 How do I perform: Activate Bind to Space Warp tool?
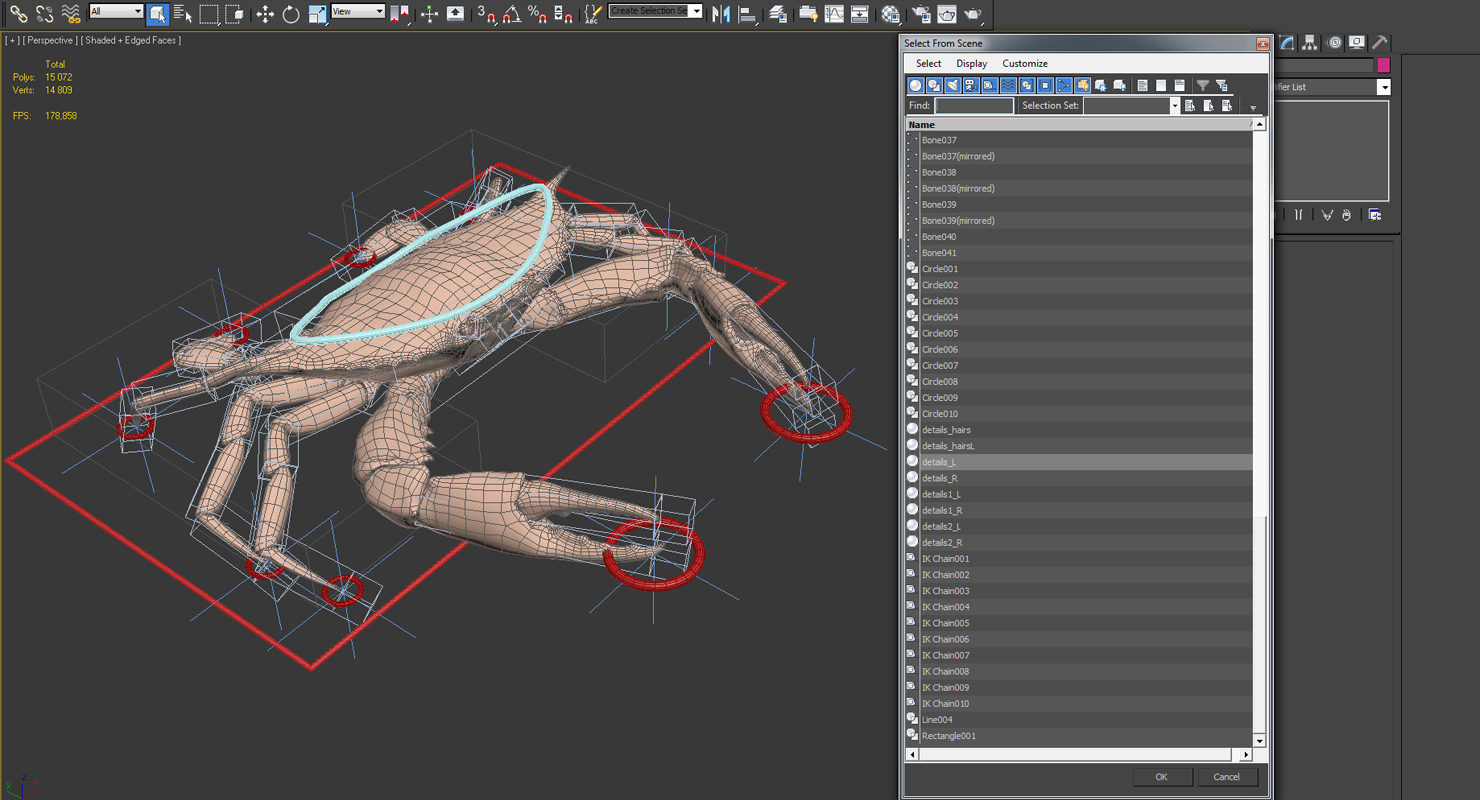[x=70, y=13]
